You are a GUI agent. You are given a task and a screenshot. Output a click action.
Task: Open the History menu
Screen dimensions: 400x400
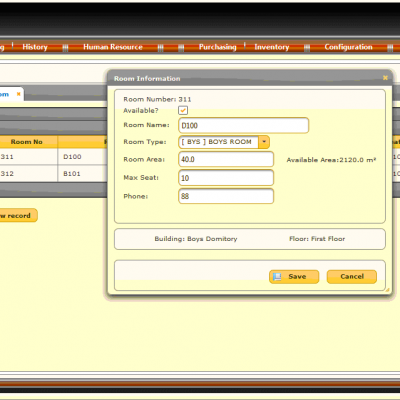tap(35, 47)
